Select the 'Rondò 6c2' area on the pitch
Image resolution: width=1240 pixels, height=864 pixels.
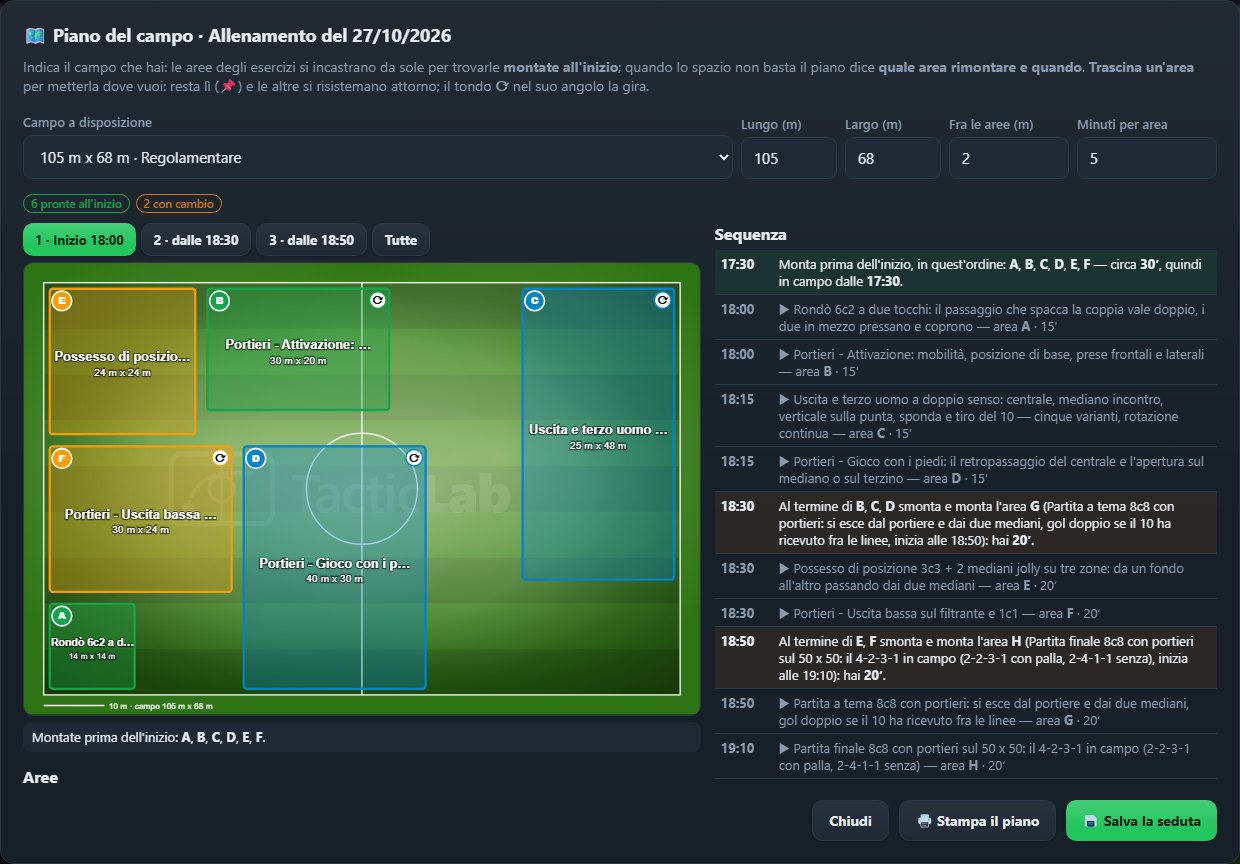(92, 646)
